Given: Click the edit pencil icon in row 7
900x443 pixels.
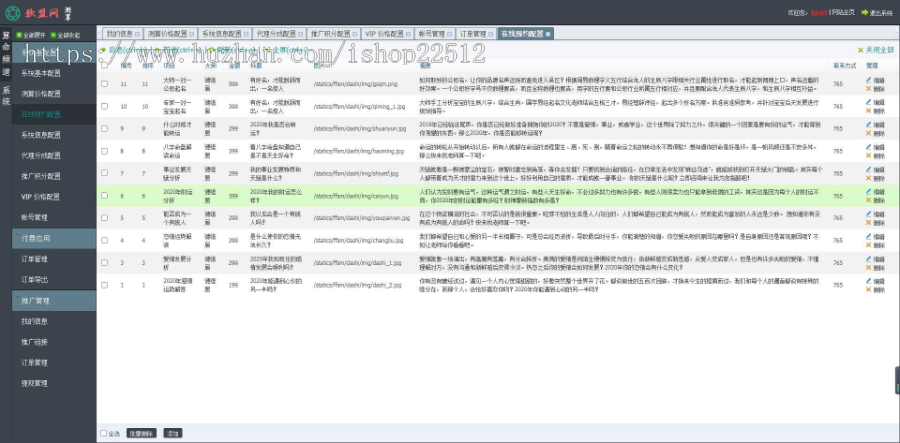Looking at the screenshot, I should [x=868, y=169].
